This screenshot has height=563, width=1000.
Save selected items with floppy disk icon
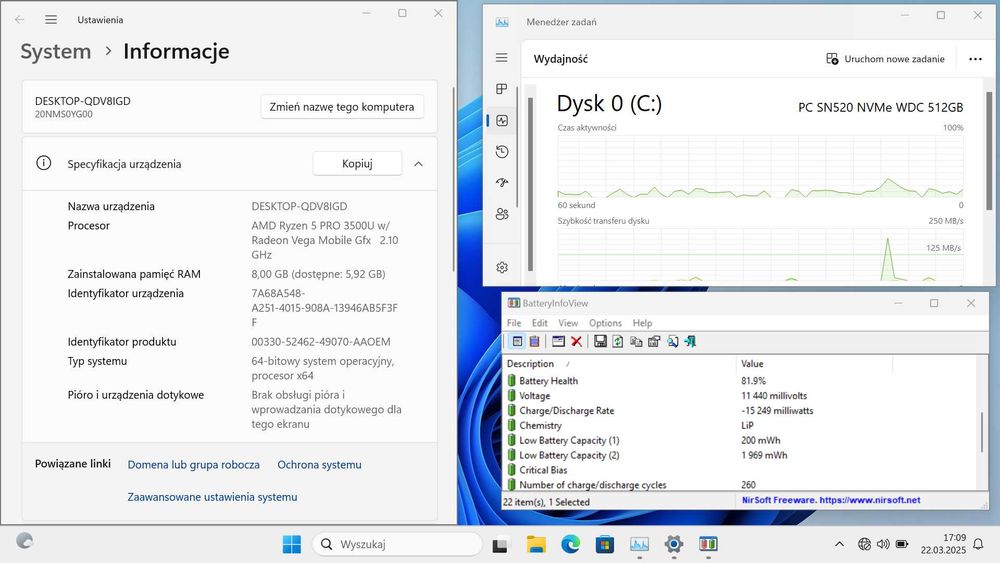[x=600, y=342]
